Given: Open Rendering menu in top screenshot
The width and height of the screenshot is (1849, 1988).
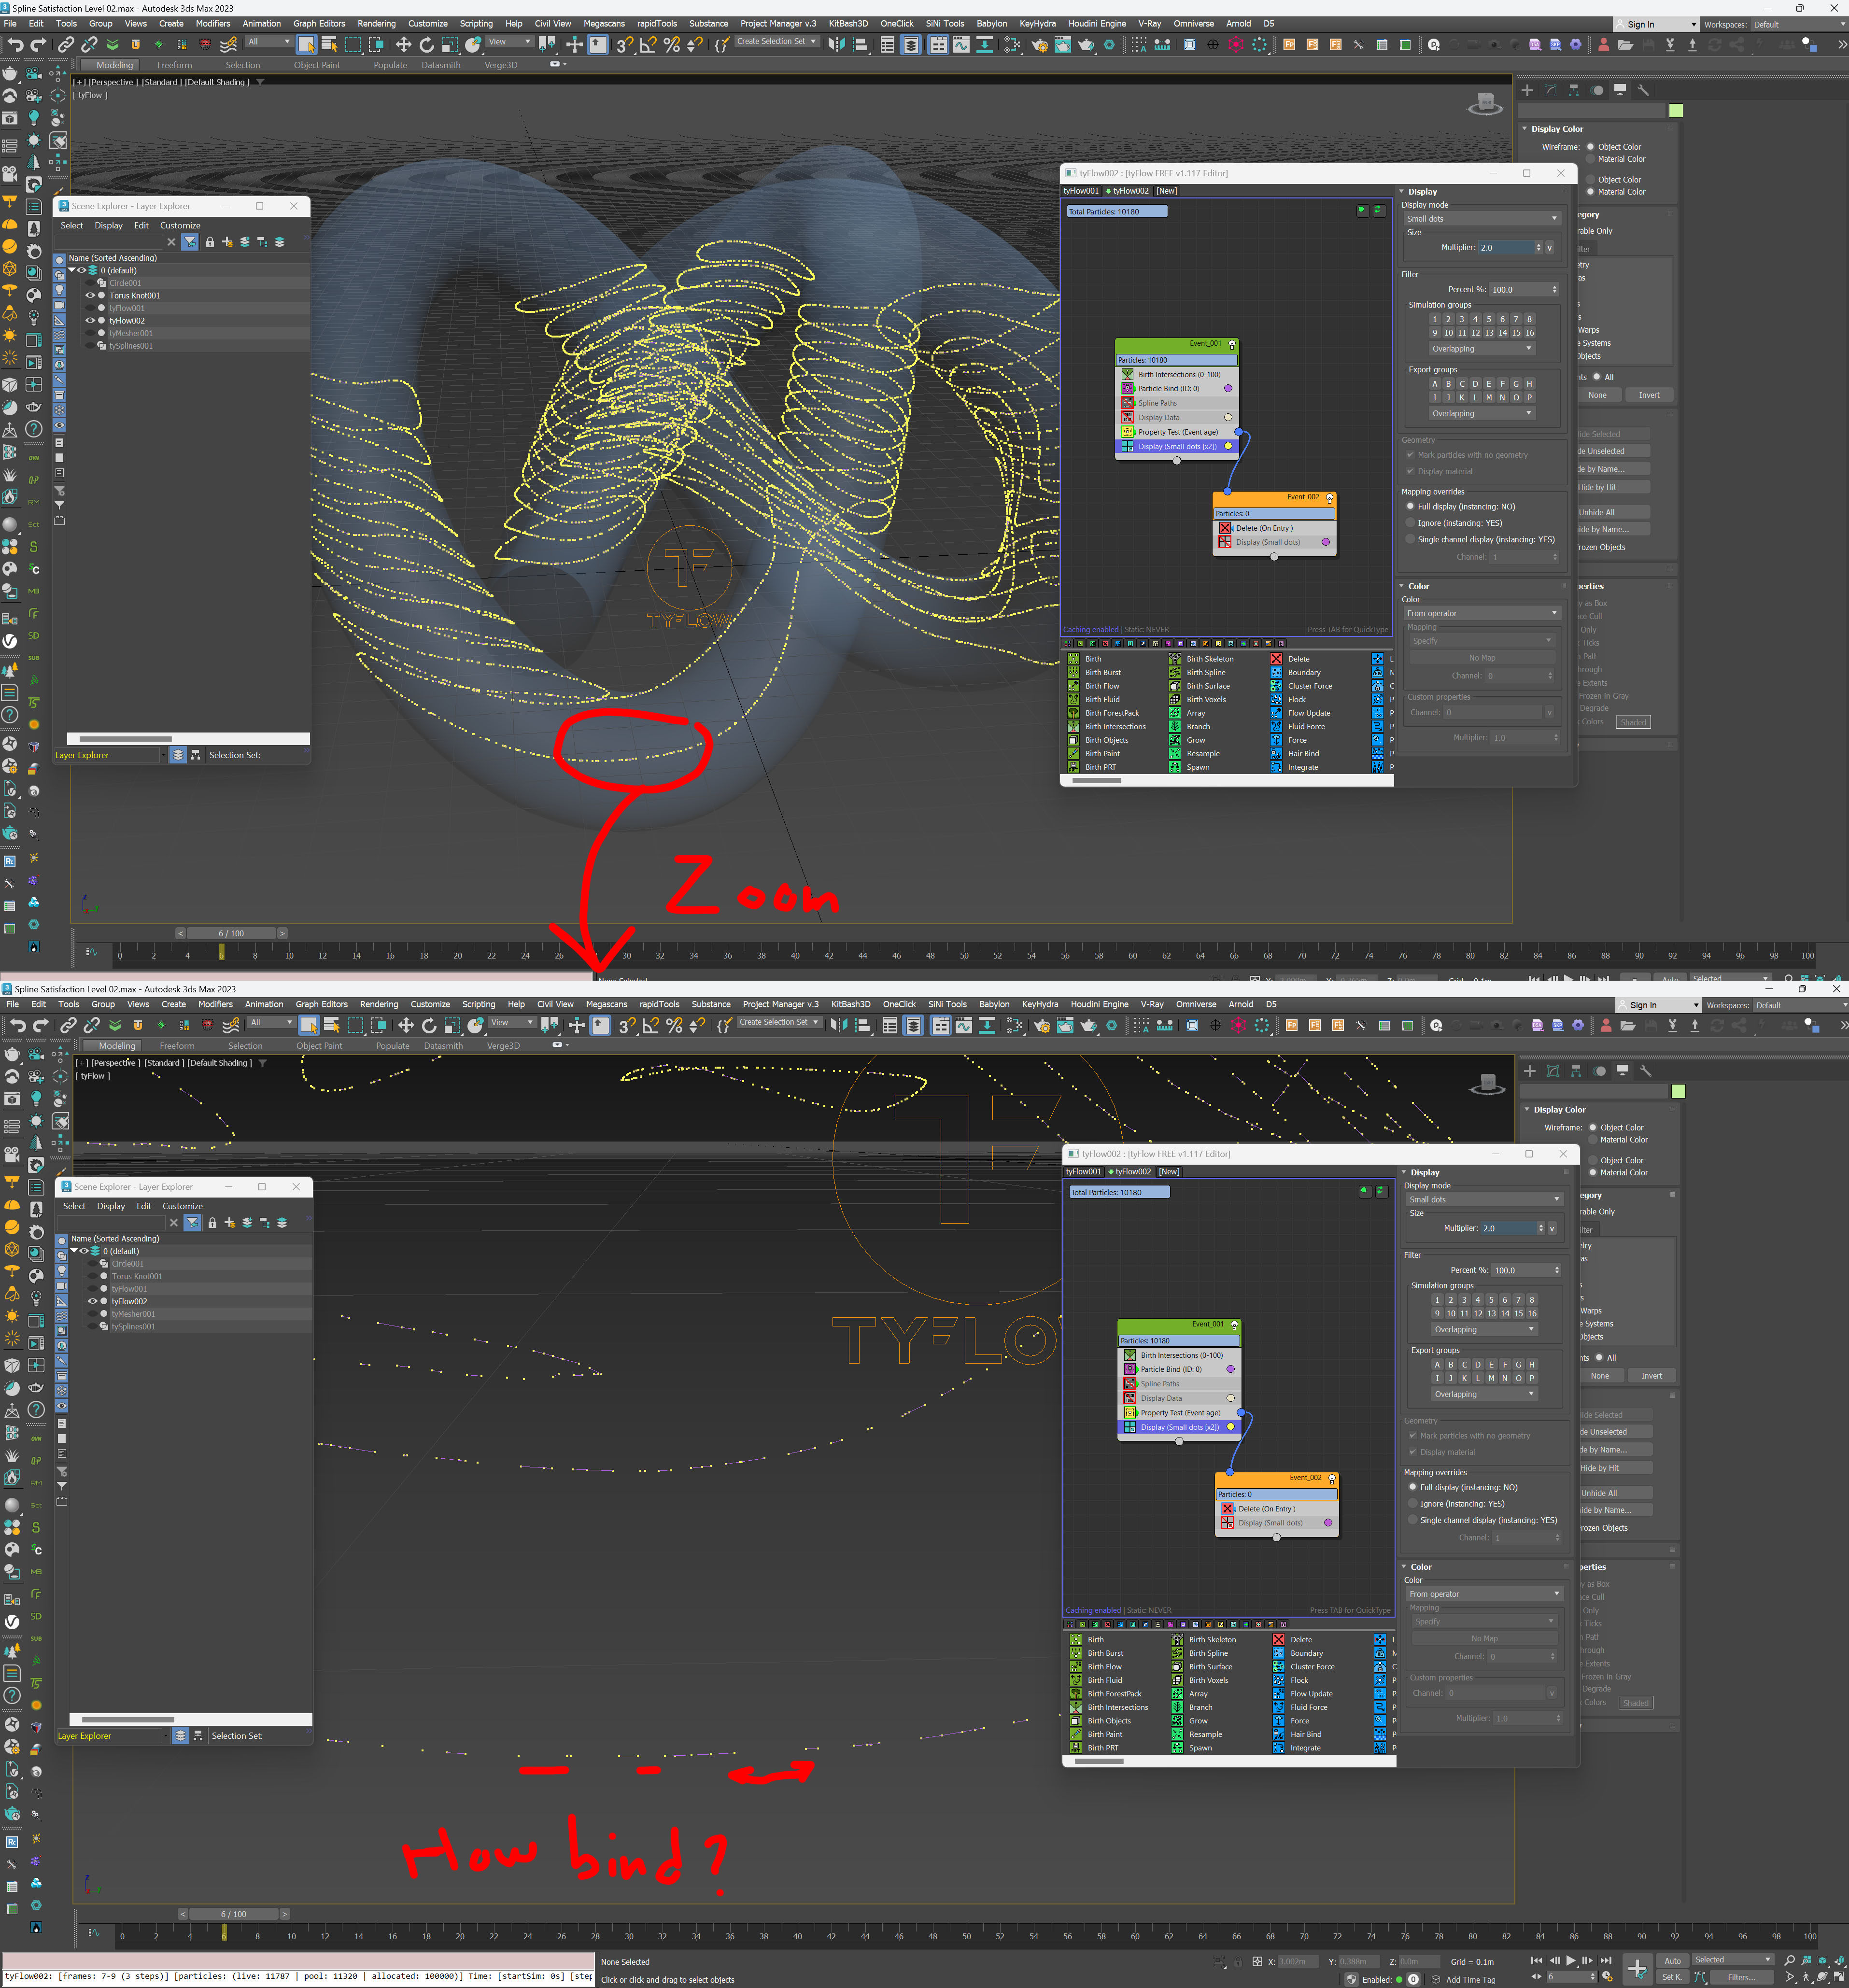Looking at the screenshot, I should [376, 23].
